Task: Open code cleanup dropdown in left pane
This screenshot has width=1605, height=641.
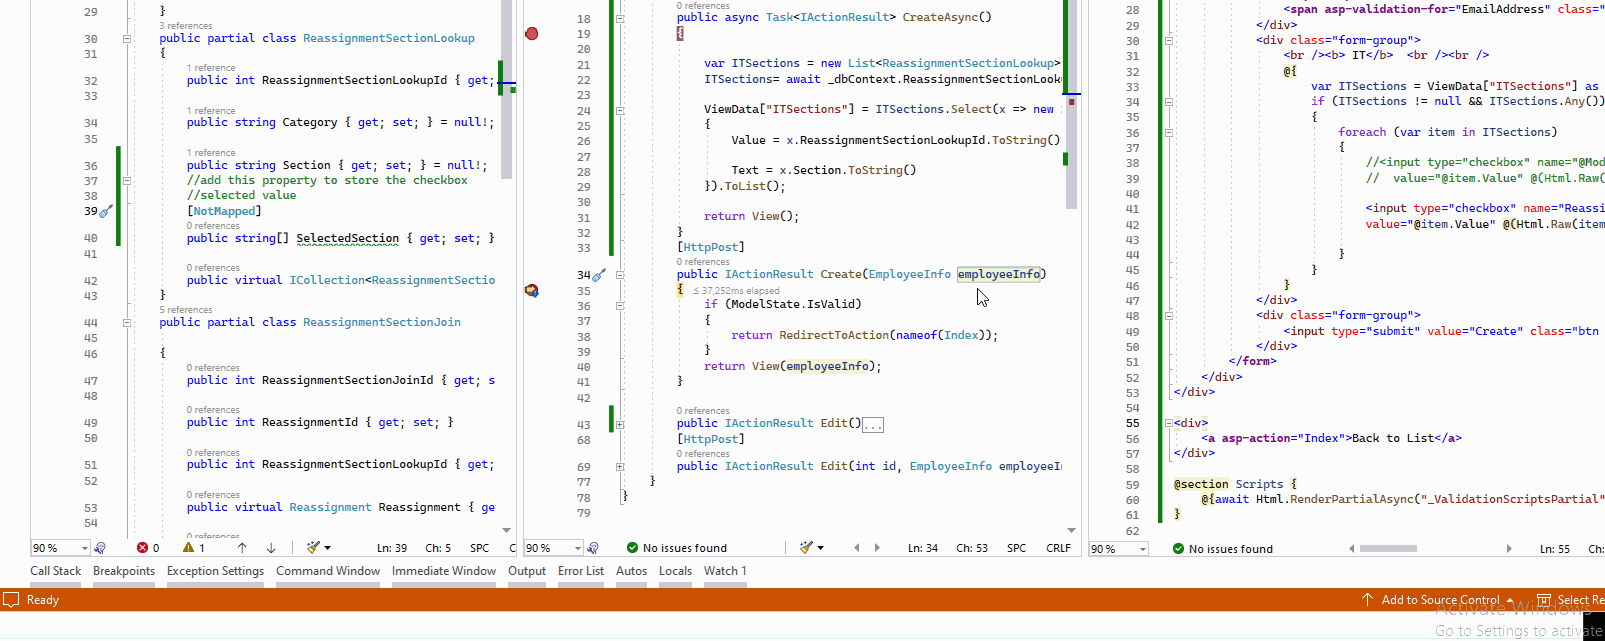Action: click(328, 548)
